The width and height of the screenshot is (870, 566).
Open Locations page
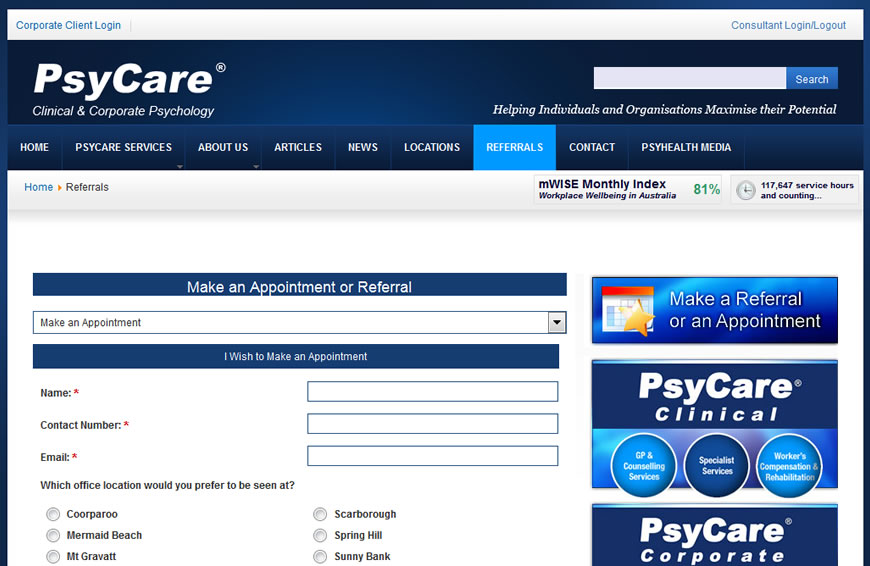click(x=432, y=147)
